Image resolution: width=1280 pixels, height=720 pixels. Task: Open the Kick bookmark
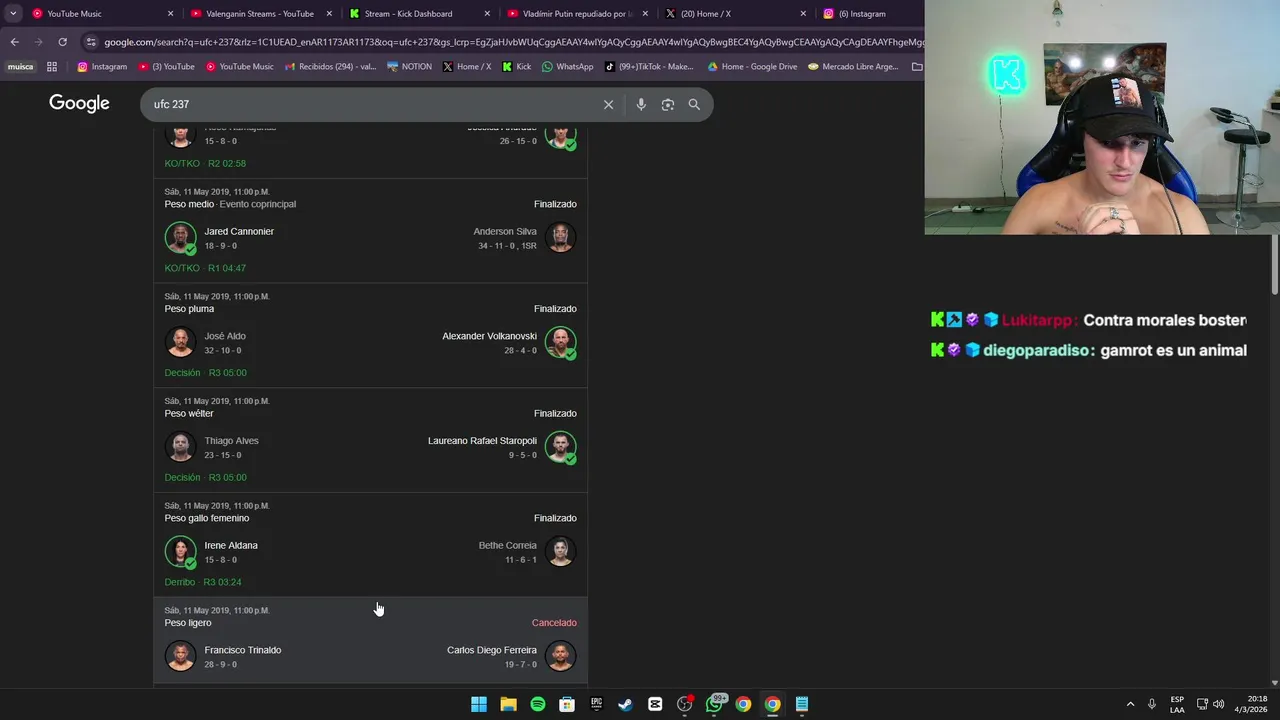(x=517, y=67)
